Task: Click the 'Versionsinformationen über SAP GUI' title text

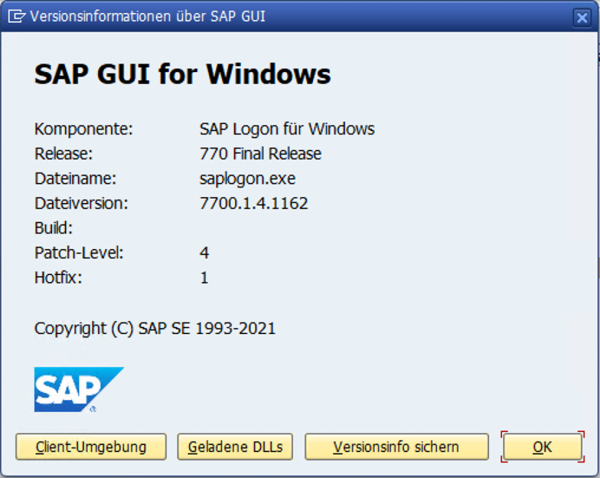Action: pyautogui.click(x=148, y=16)
